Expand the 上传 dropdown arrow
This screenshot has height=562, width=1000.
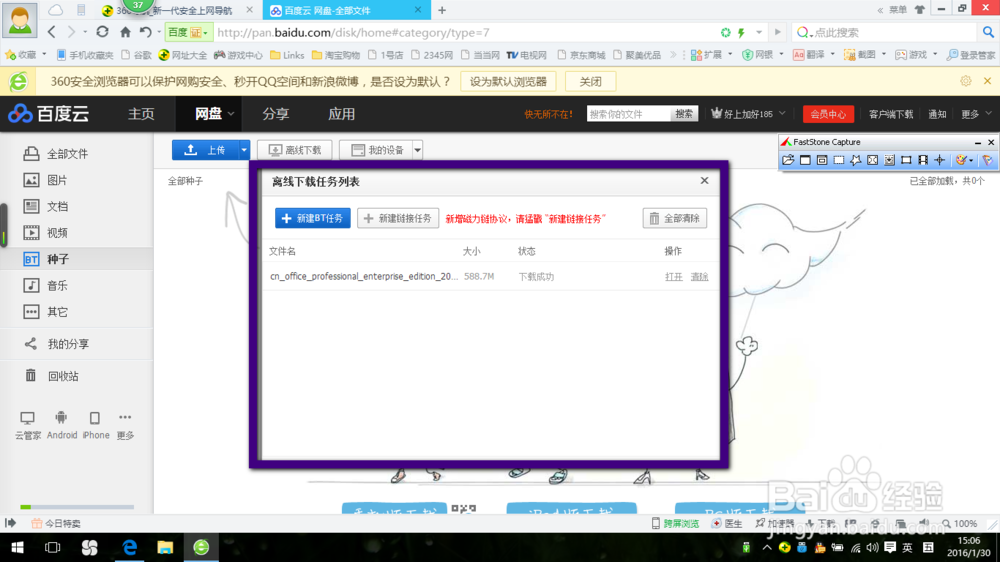[x=244, y=150]
